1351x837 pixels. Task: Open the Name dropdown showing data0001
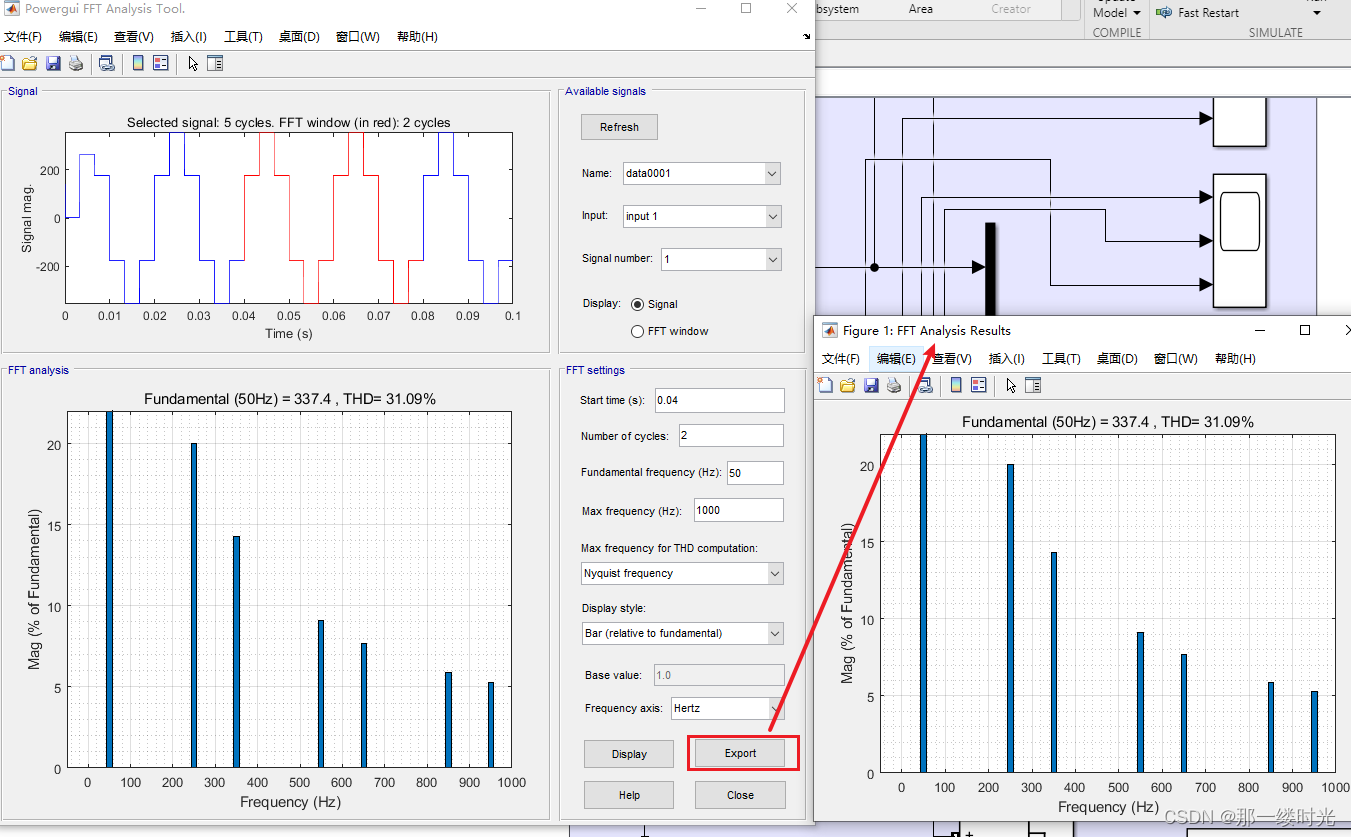point(701,173)
